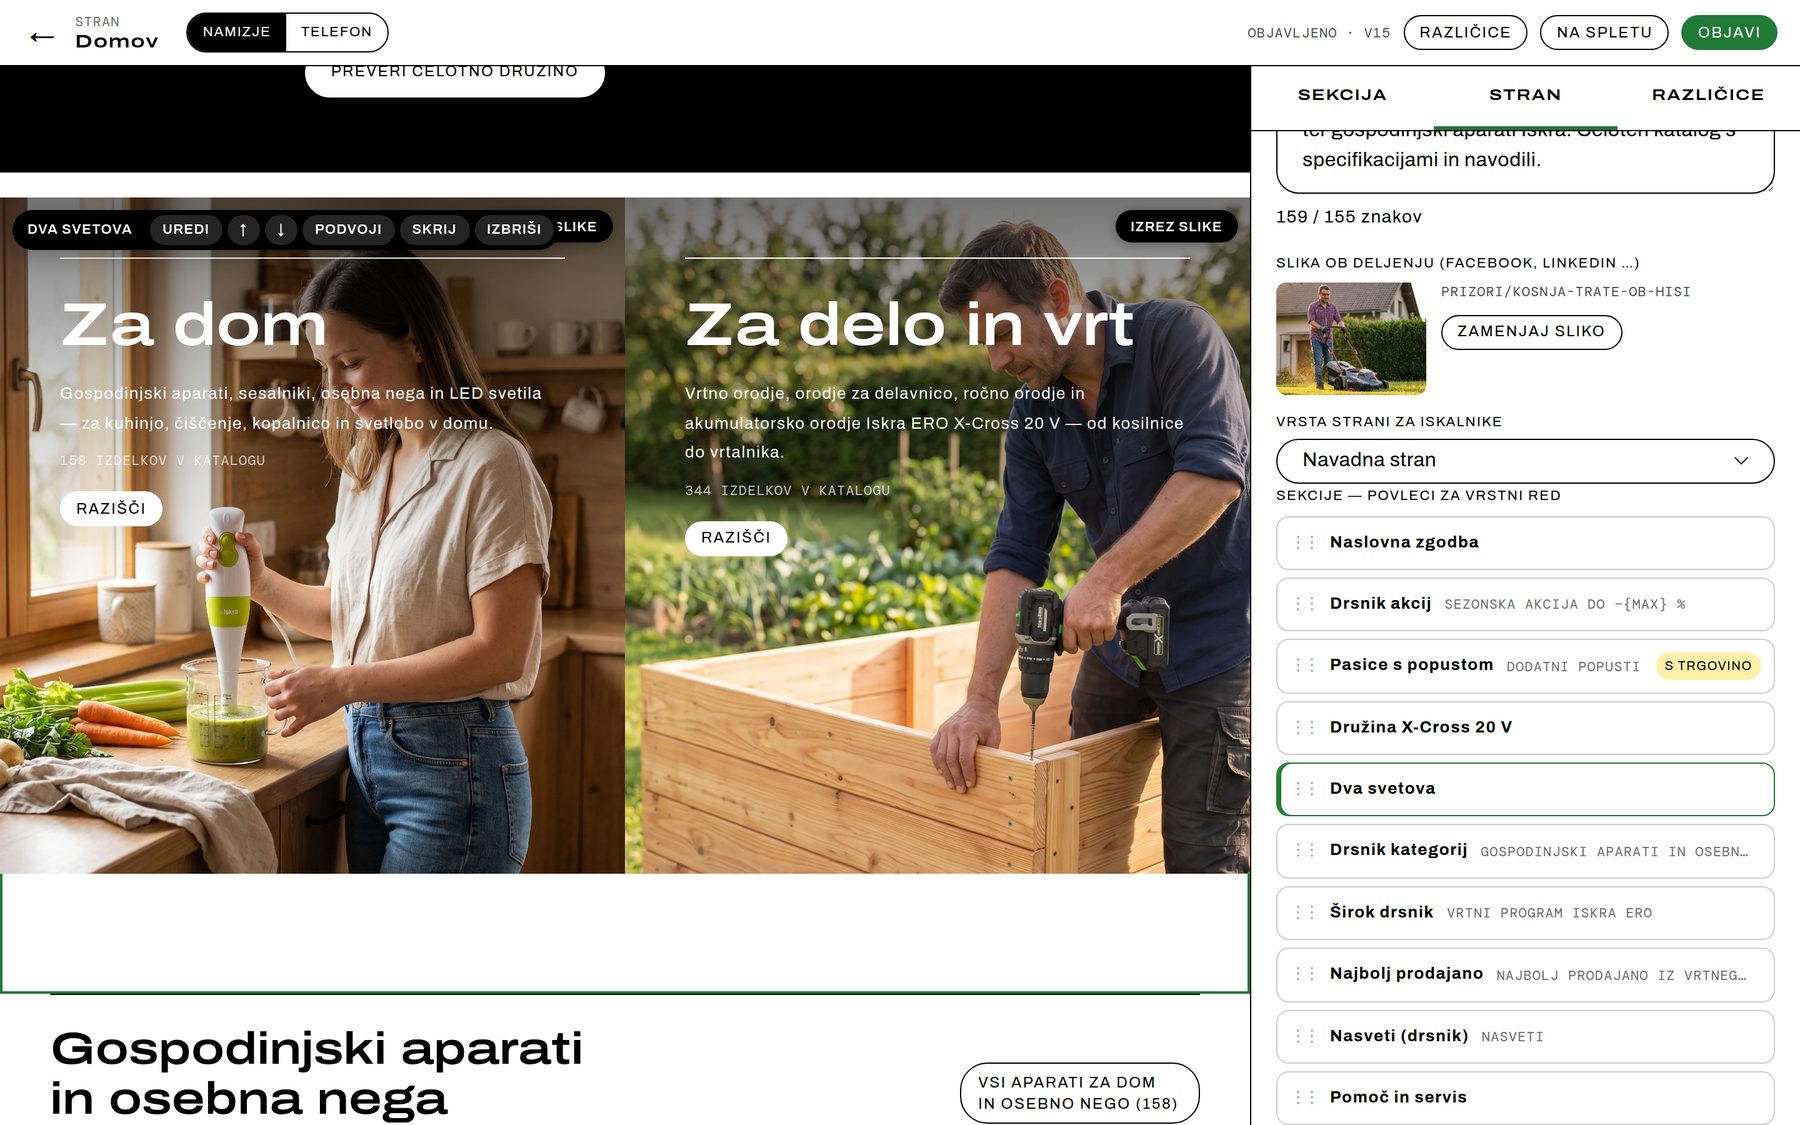The image size is (1800, 1125).
Task: Hide section with Skrij
Action: 434,229
